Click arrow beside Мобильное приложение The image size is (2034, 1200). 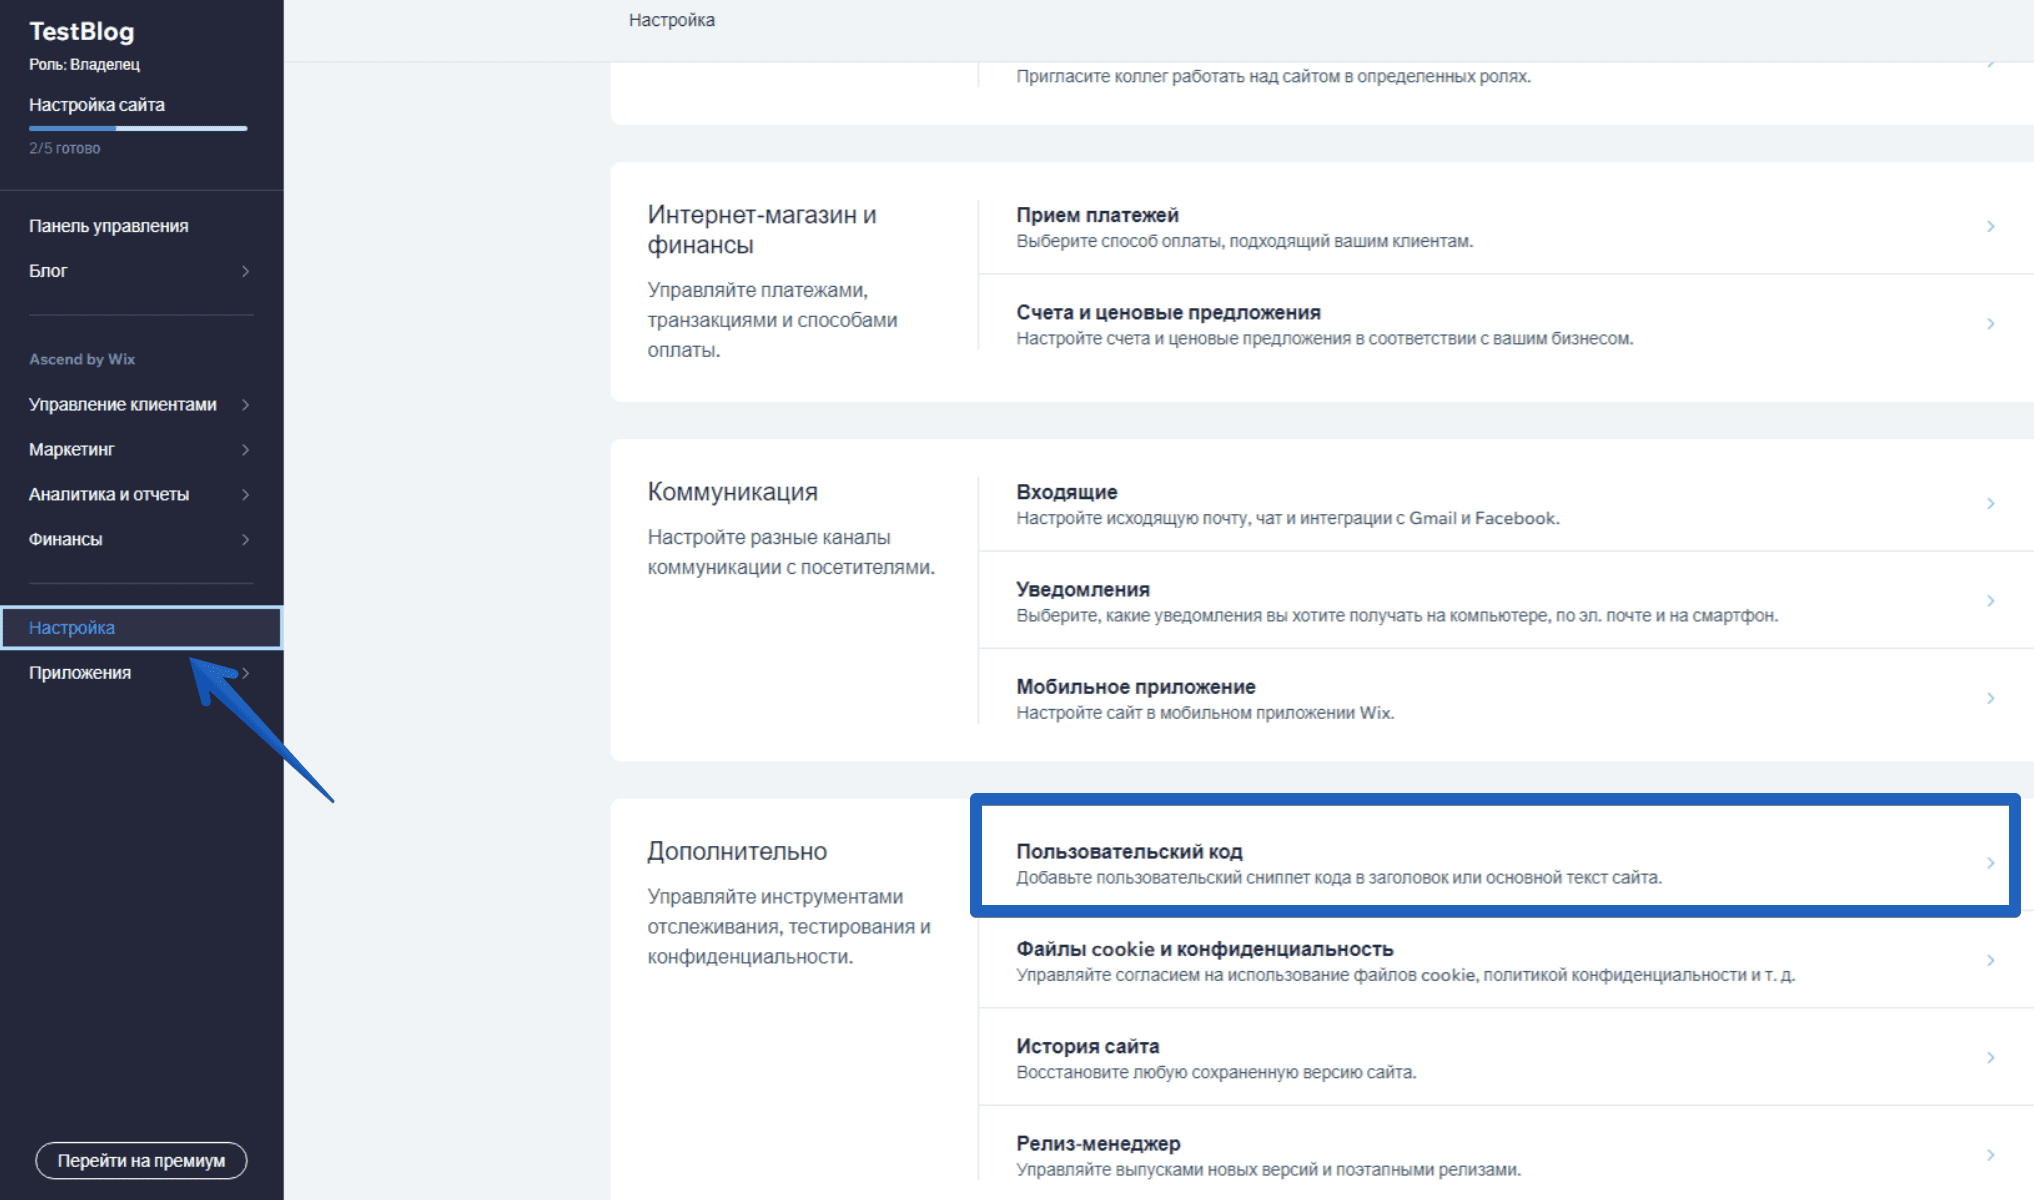pyautogui.click(x=1990, y=698)
